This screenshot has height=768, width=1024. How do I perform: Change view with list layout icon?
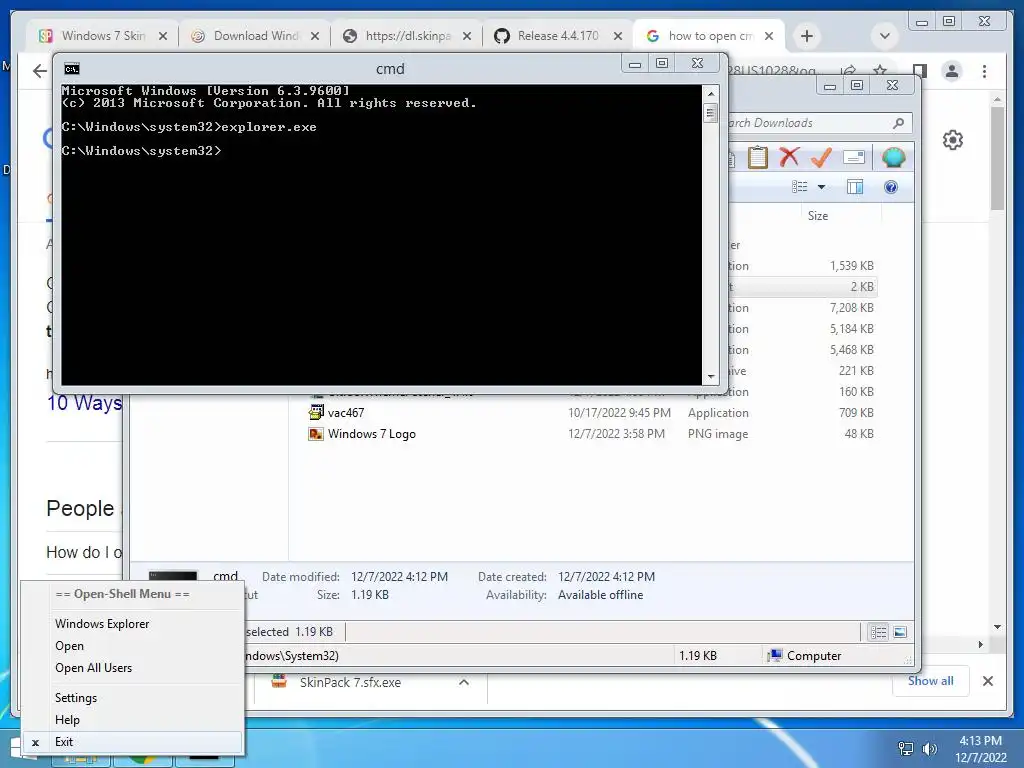pos(800,187)
